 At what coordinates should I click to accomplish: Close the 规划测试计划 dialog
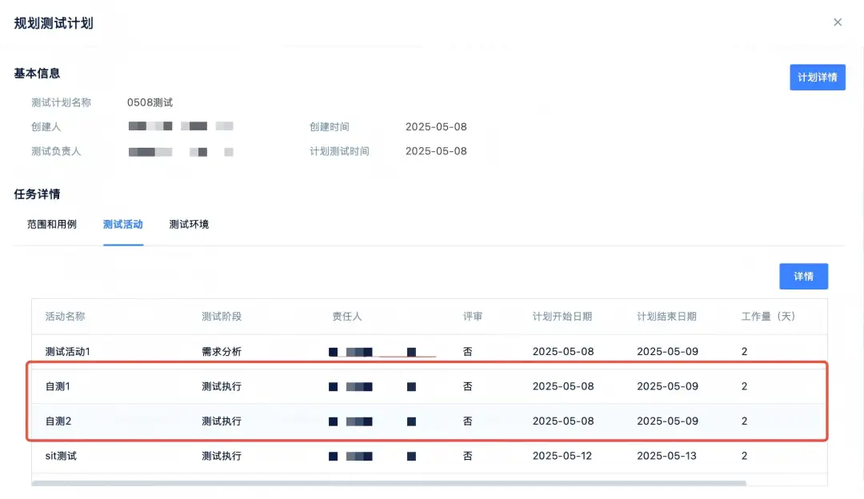[838, 22]
